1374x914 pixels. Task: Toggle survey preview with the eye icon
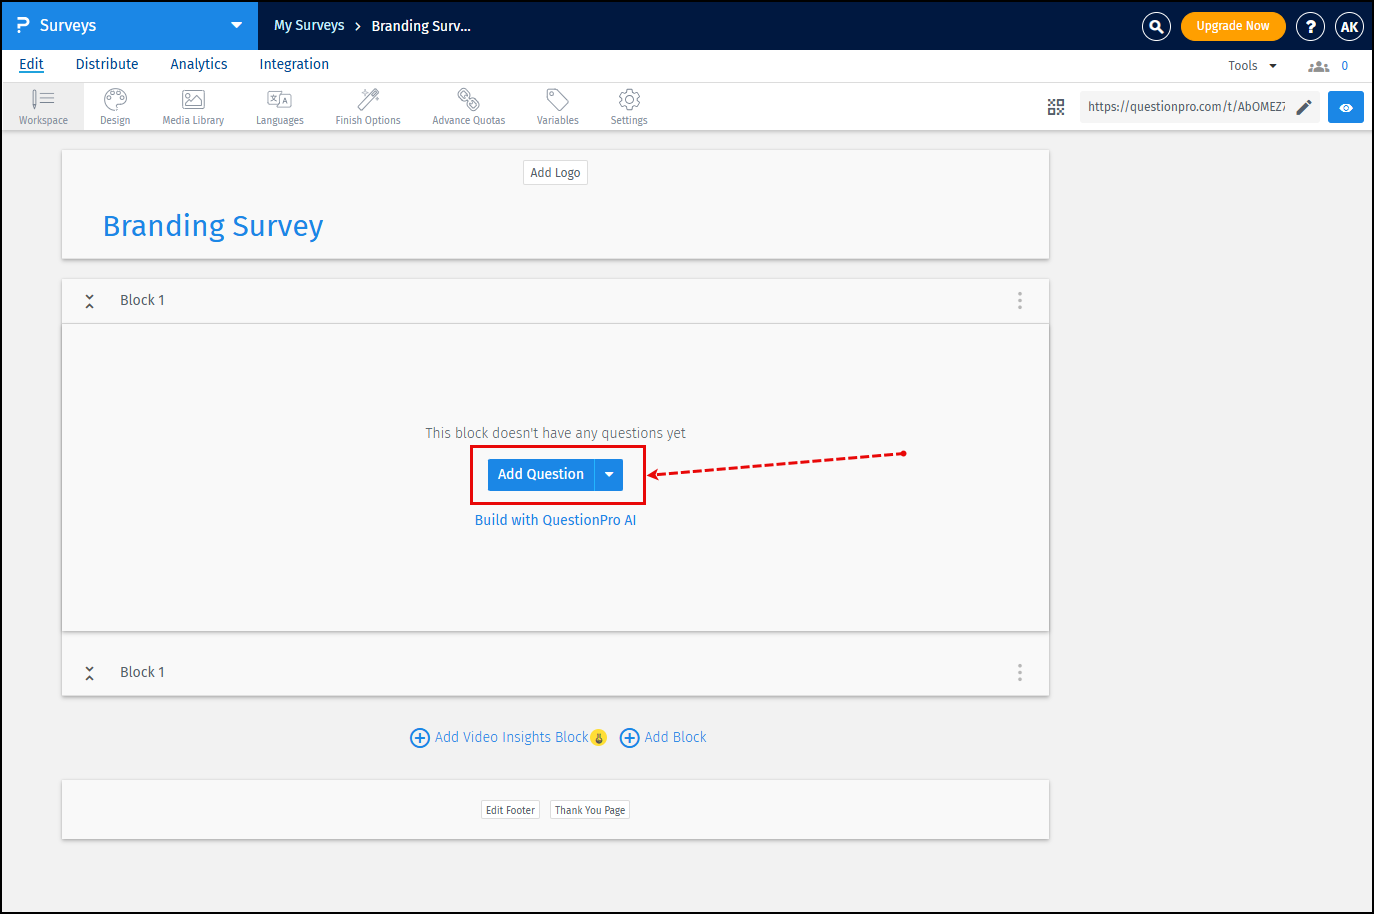pyautogui.click(x=1345, y=106)
